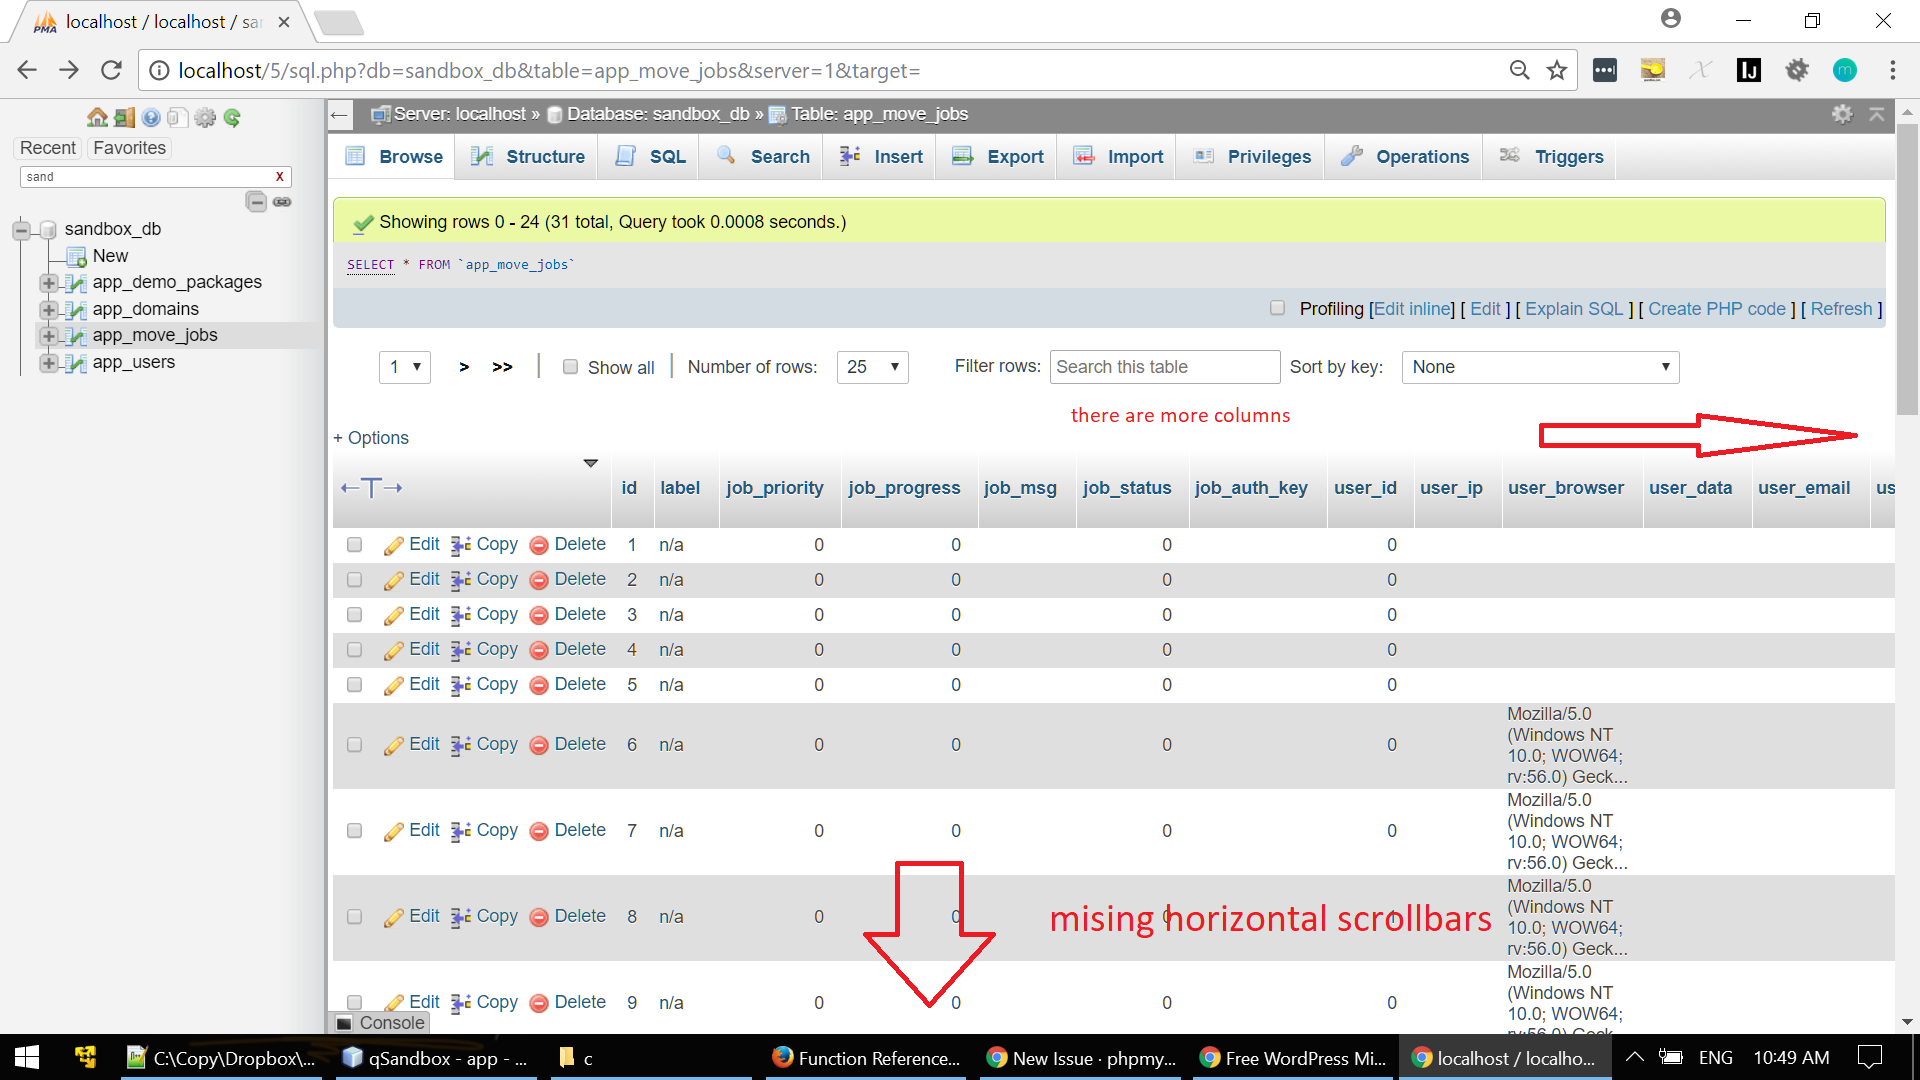Open the Export tab

(996, 156)
